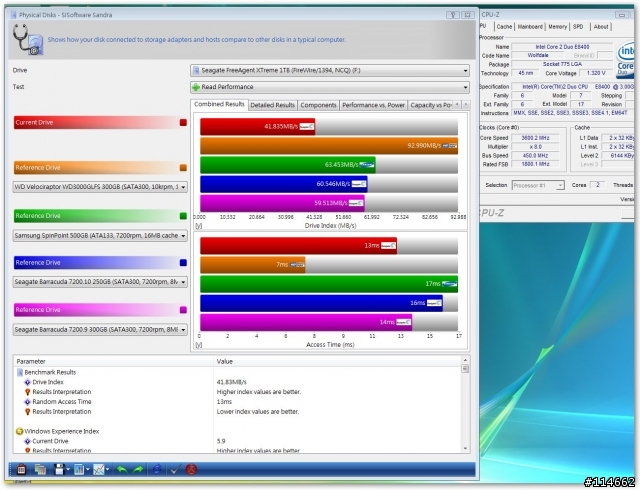This screenshot has width=640, height=490.
Task: Click the green 17ms access time bar
Action: [x=329, y=284]
